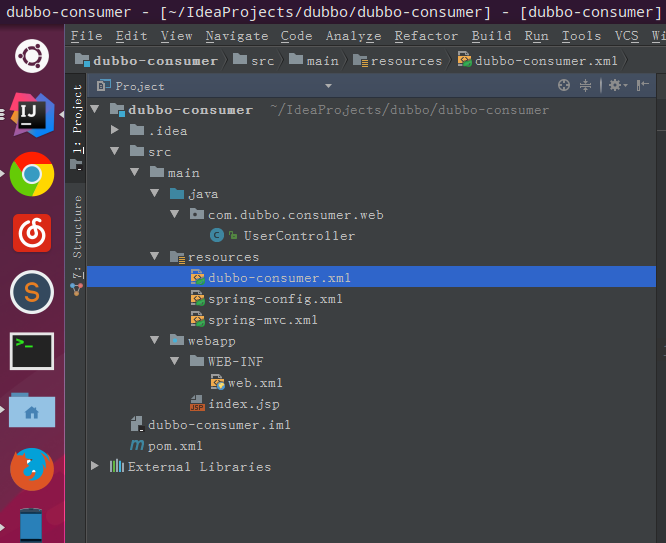Click the collapse all icon in Project panel
This screenshot has width=666, height=543.
[x=585, y=85]
